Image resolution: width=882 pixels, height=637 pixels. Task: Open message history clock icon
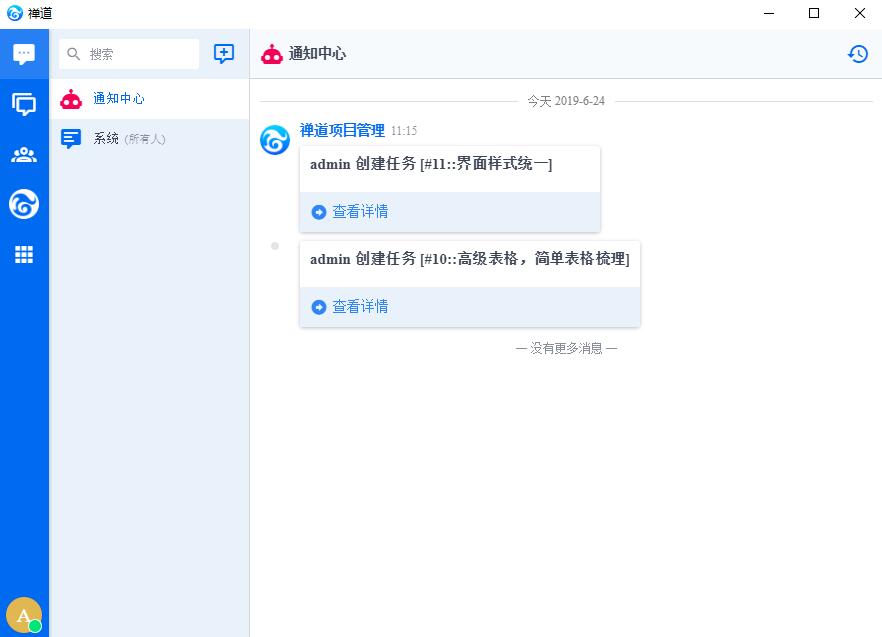[x=858, y=54]
